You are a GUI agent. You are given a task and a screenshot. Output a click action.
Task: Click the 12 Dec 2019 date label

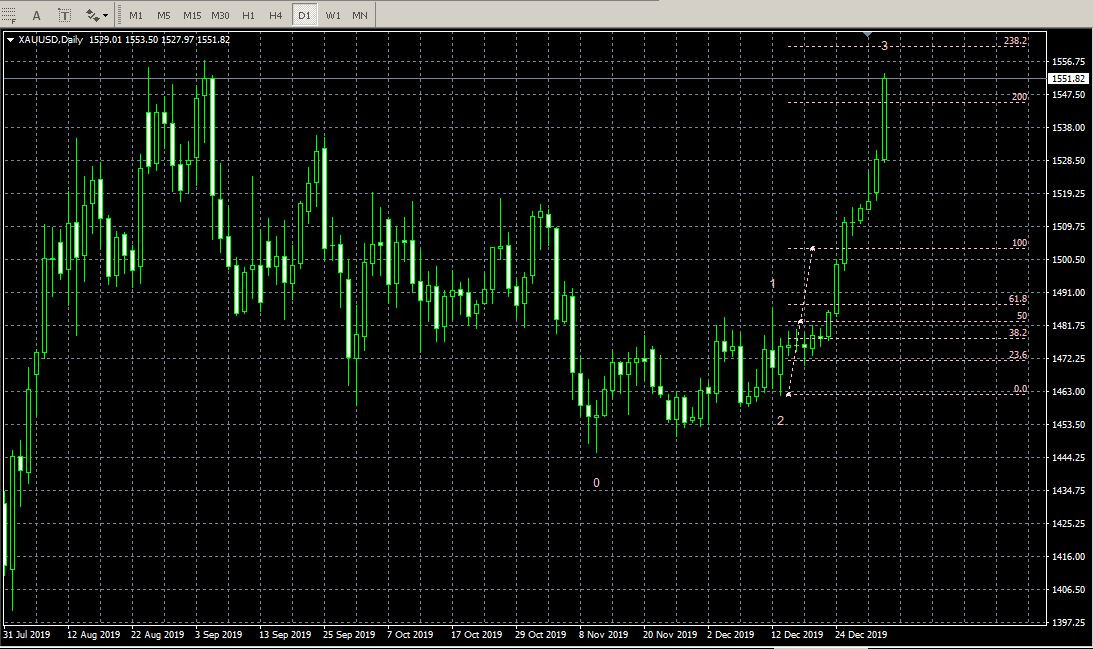tap(797, 634)
